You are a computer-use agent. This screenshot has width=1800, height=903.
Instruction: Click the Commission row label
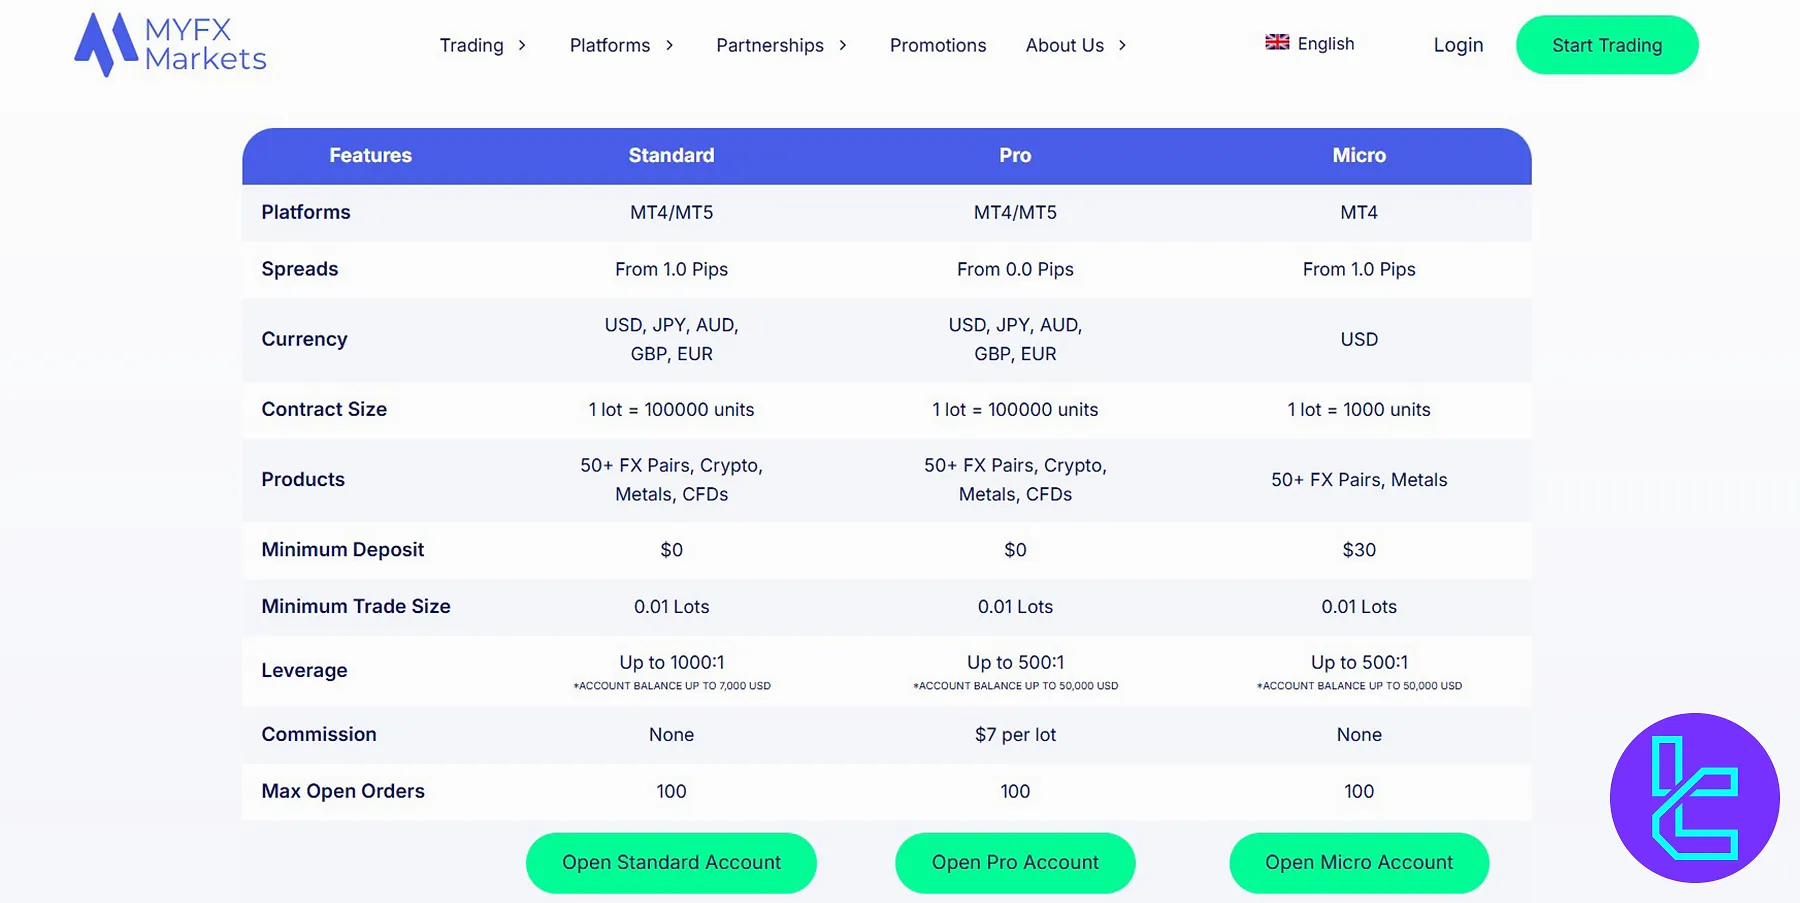(x=319, y=734)
